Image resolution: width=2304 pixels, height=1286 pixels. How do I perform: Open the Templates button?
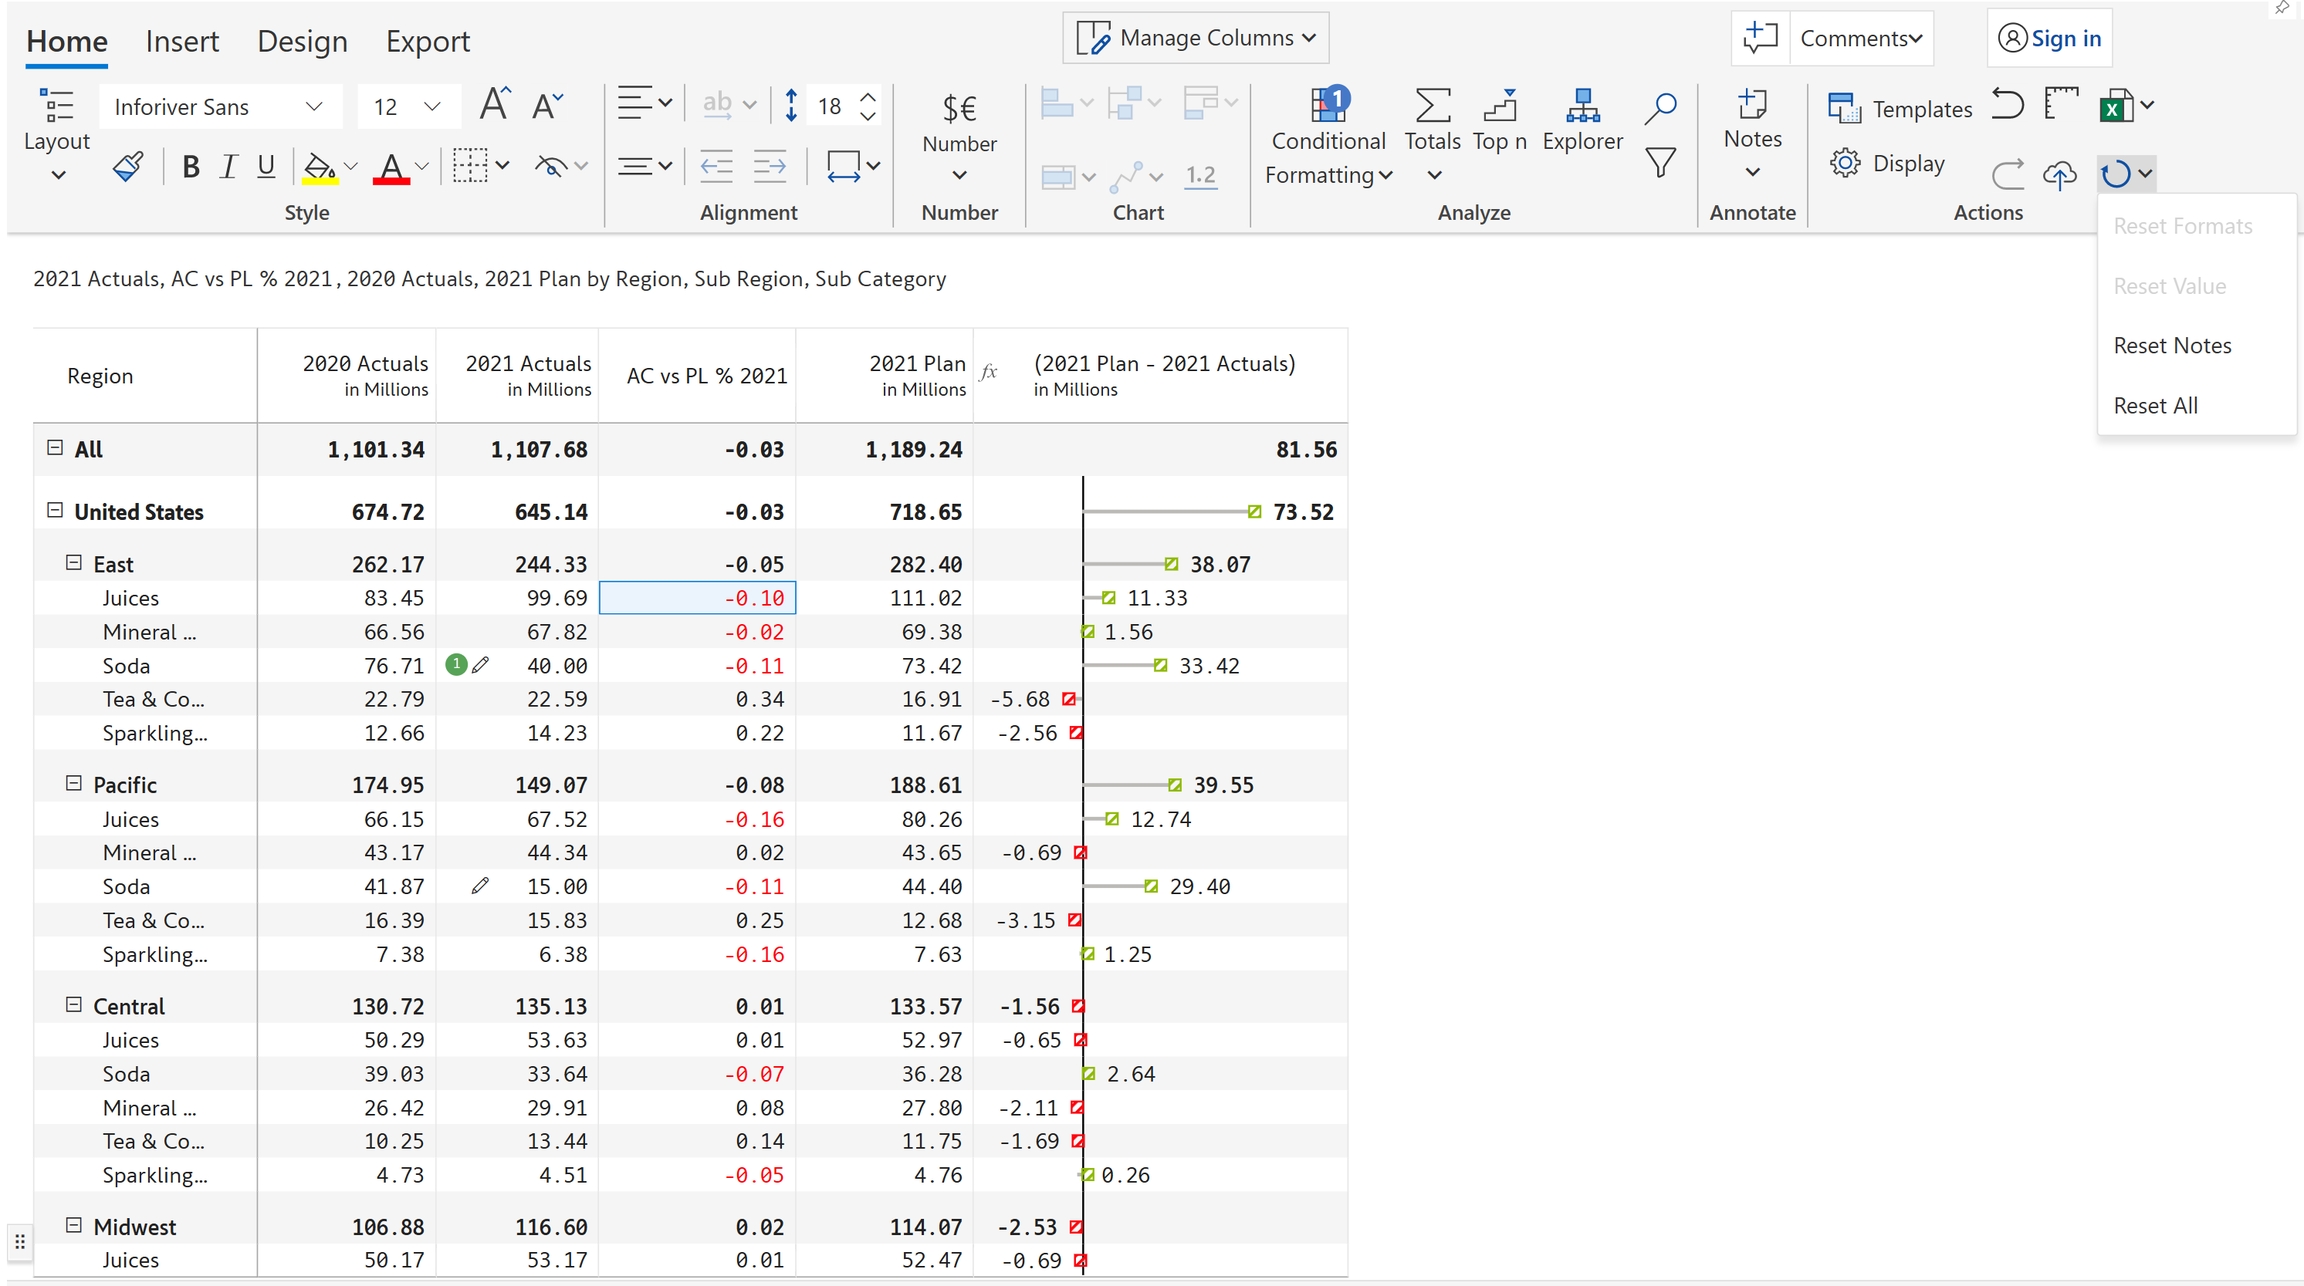point(1899,108)
